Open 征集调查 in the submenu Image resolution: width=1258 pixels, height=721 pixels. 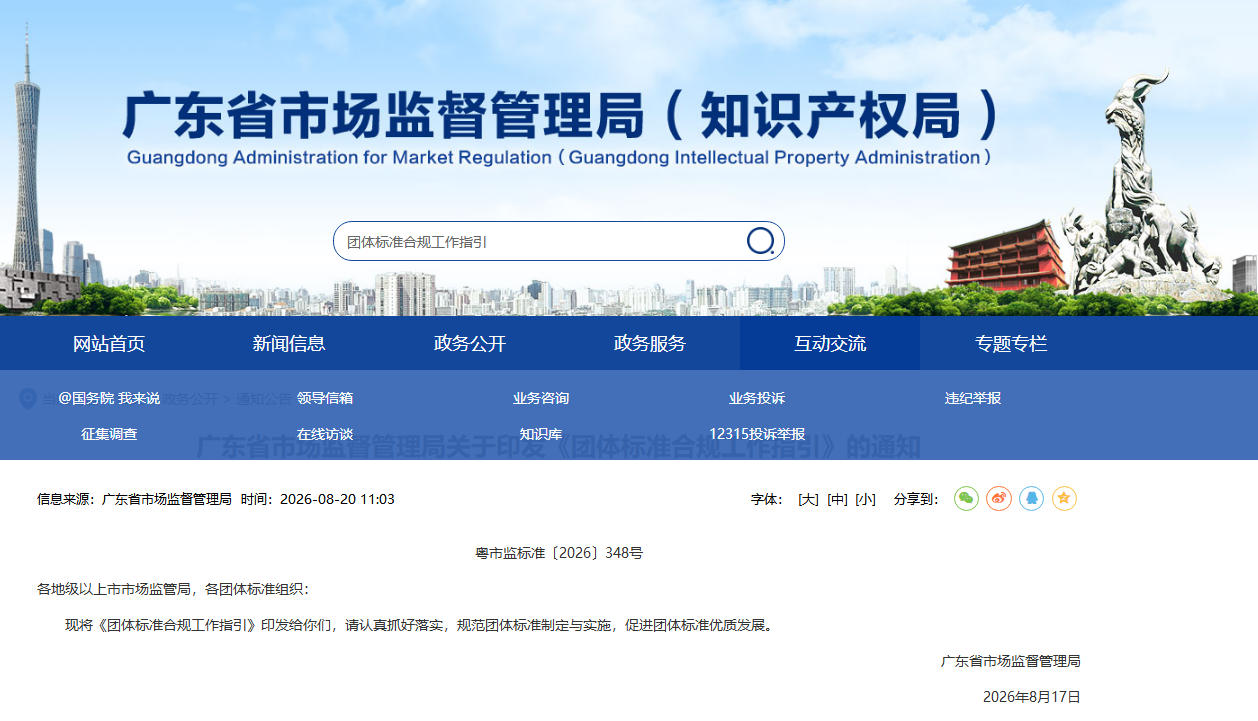tap(109, 434)
